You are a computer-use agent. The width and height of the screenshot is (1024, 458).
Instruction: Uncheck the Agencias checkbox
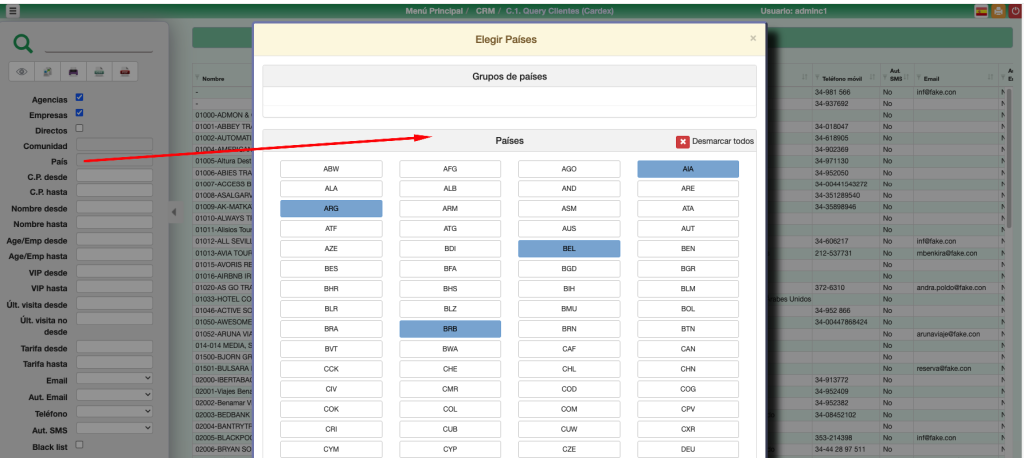click(80, 98)
